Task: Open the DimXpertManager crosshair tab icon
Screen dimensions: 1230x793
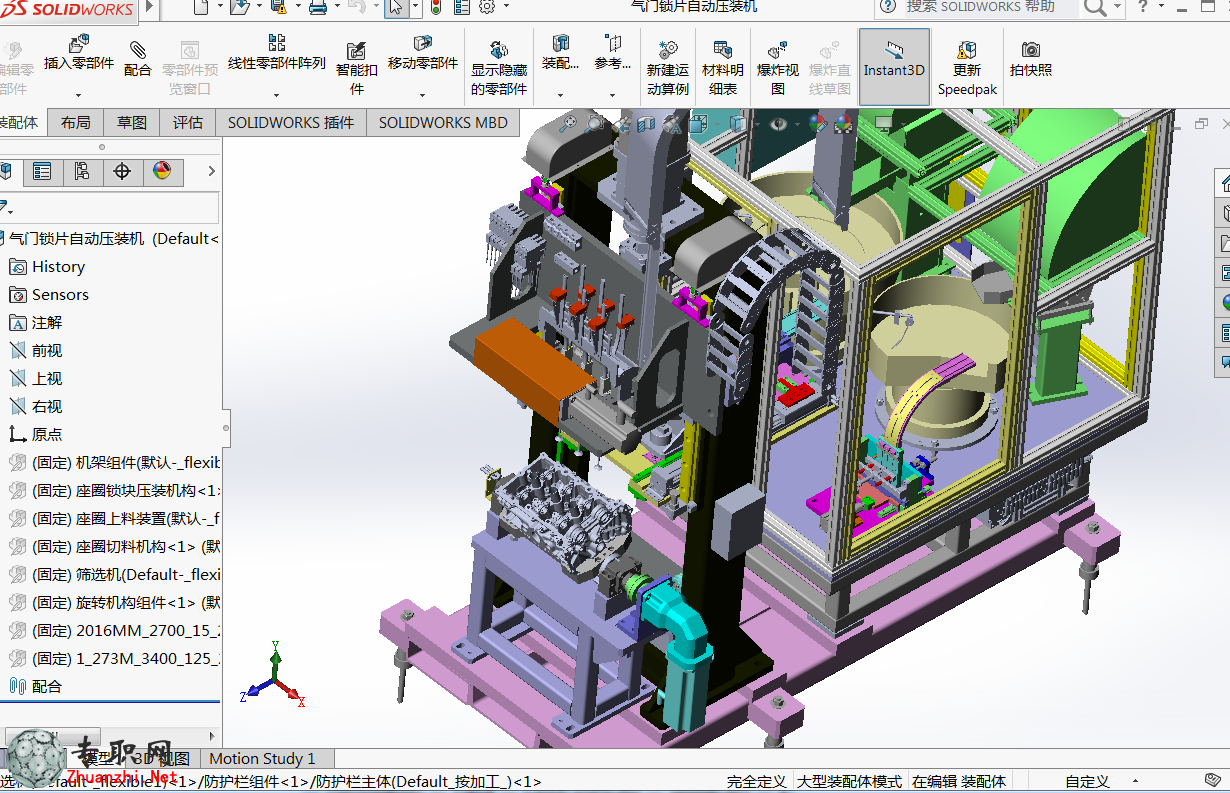Action: click(x=122, y=172)
